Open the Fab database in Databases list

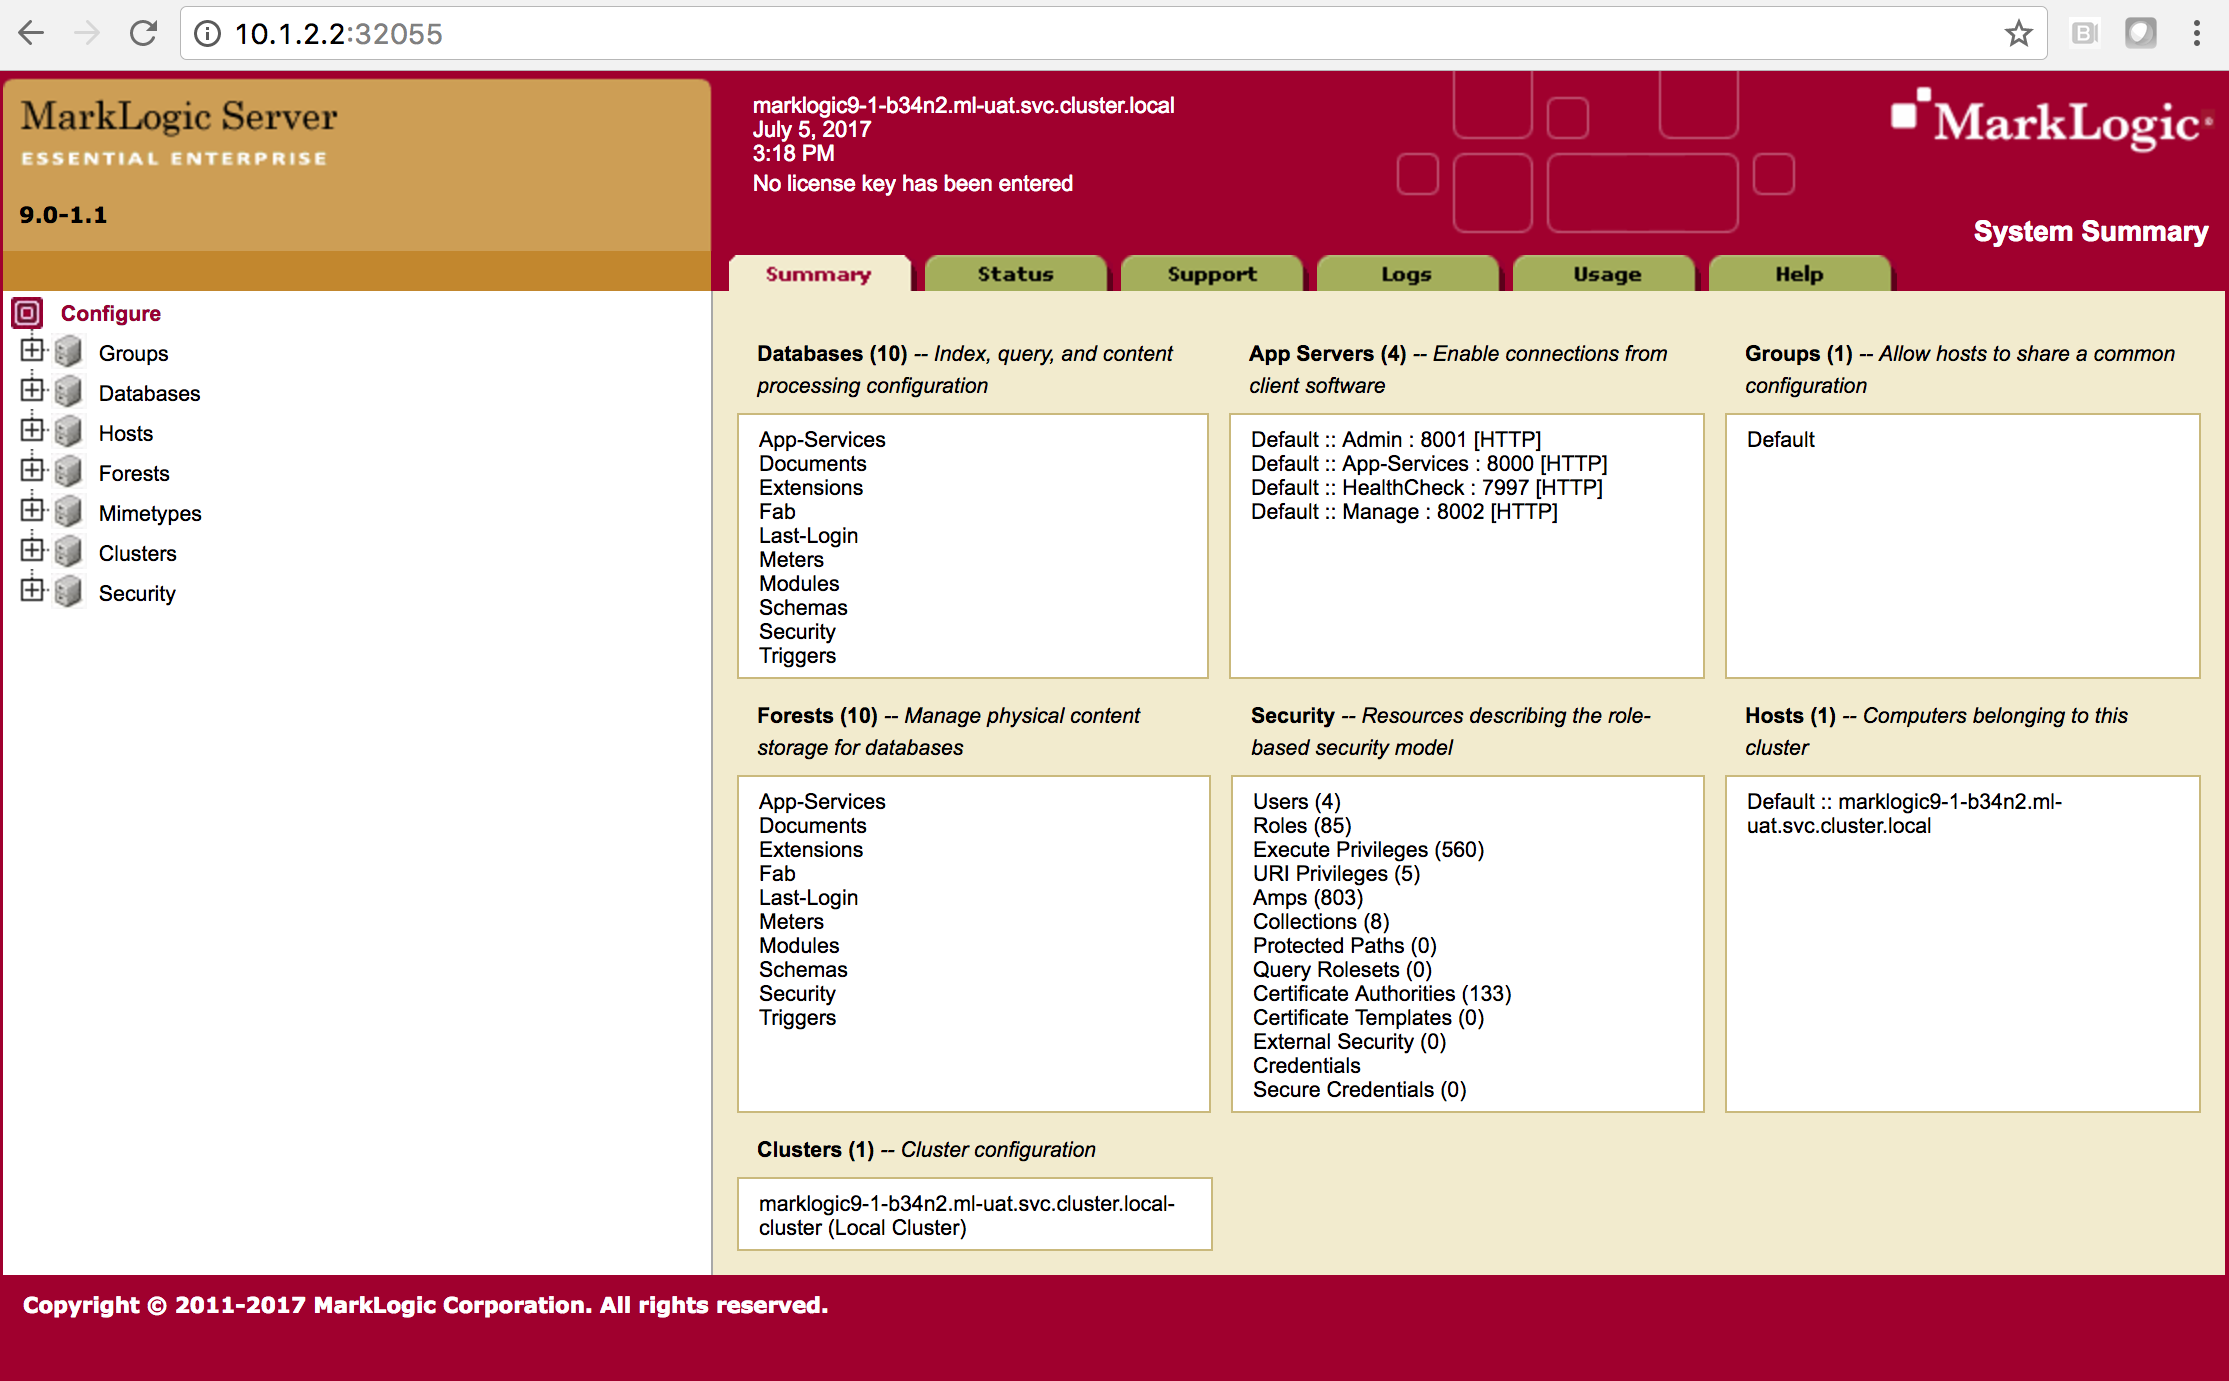pos(777,511)
